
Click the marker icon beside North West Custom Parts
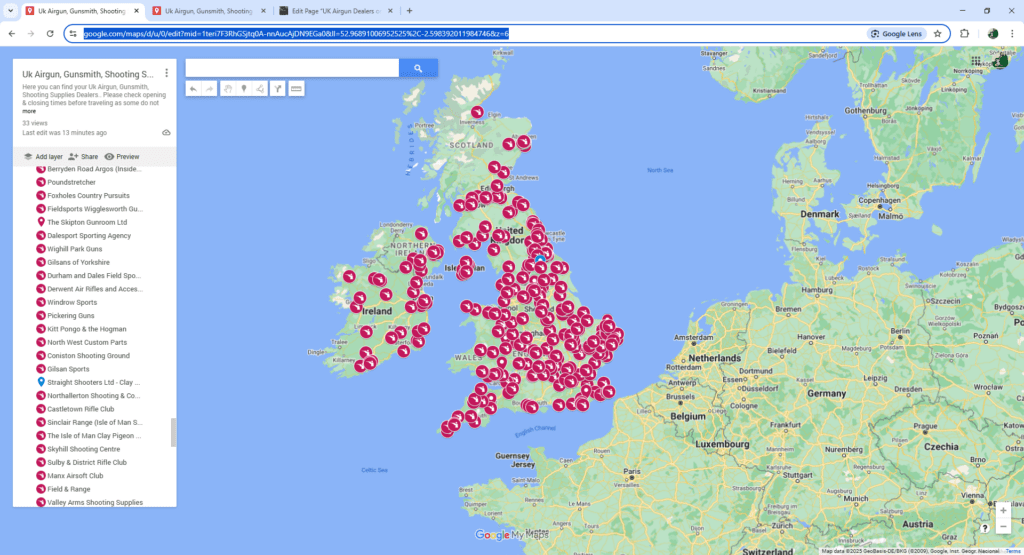[40, 342]
